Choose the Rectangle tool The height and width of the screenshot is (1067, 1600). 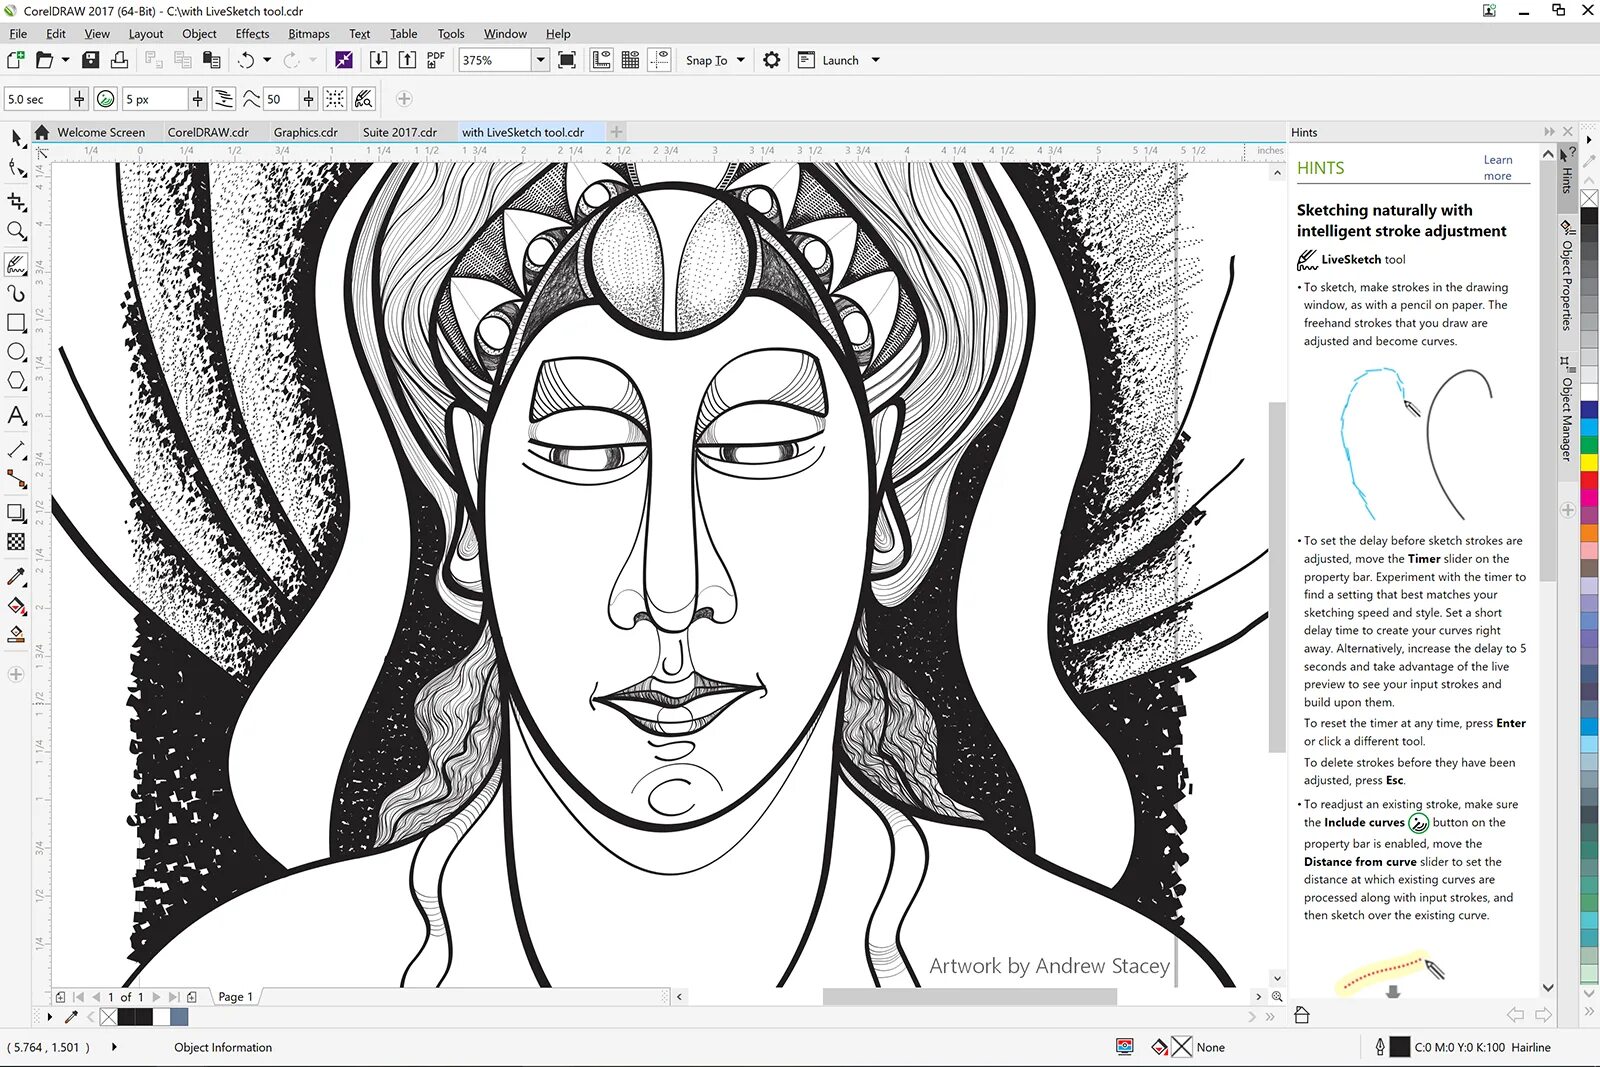(x=16, y=323)
